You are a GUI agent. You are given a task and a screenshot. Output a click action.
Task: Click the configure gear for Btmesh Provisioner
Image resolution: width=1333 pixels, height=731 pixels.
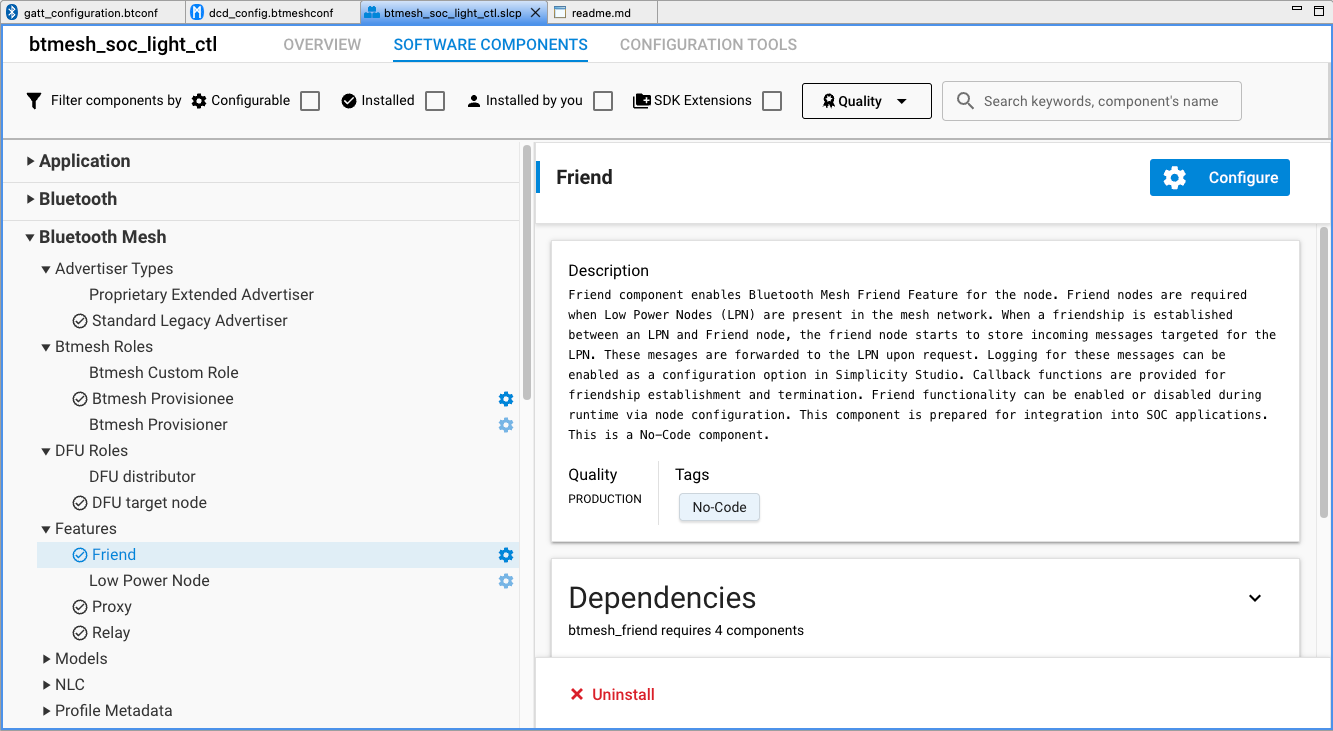point(505,424)
